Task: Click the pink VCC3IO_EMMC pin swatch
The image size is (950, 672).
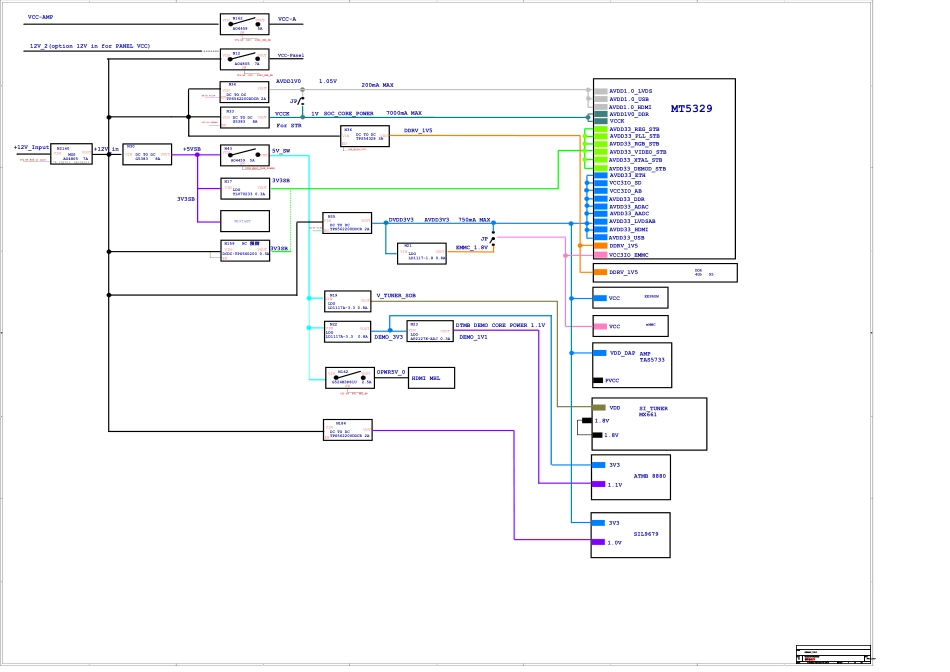Action: pyautogui.click(x=601, y=255)
